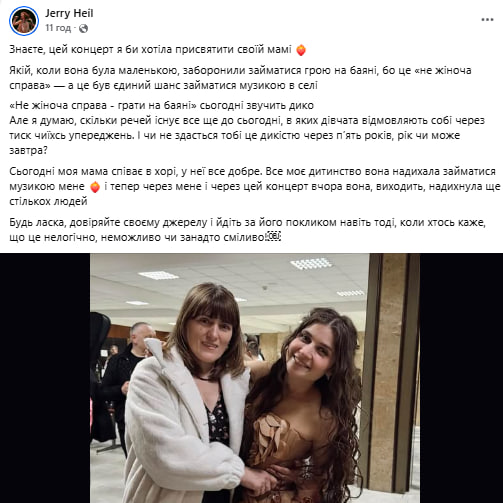Click the paragraph starting "Сьогодні моя мама"
The image size is (503, 503).
255,186
